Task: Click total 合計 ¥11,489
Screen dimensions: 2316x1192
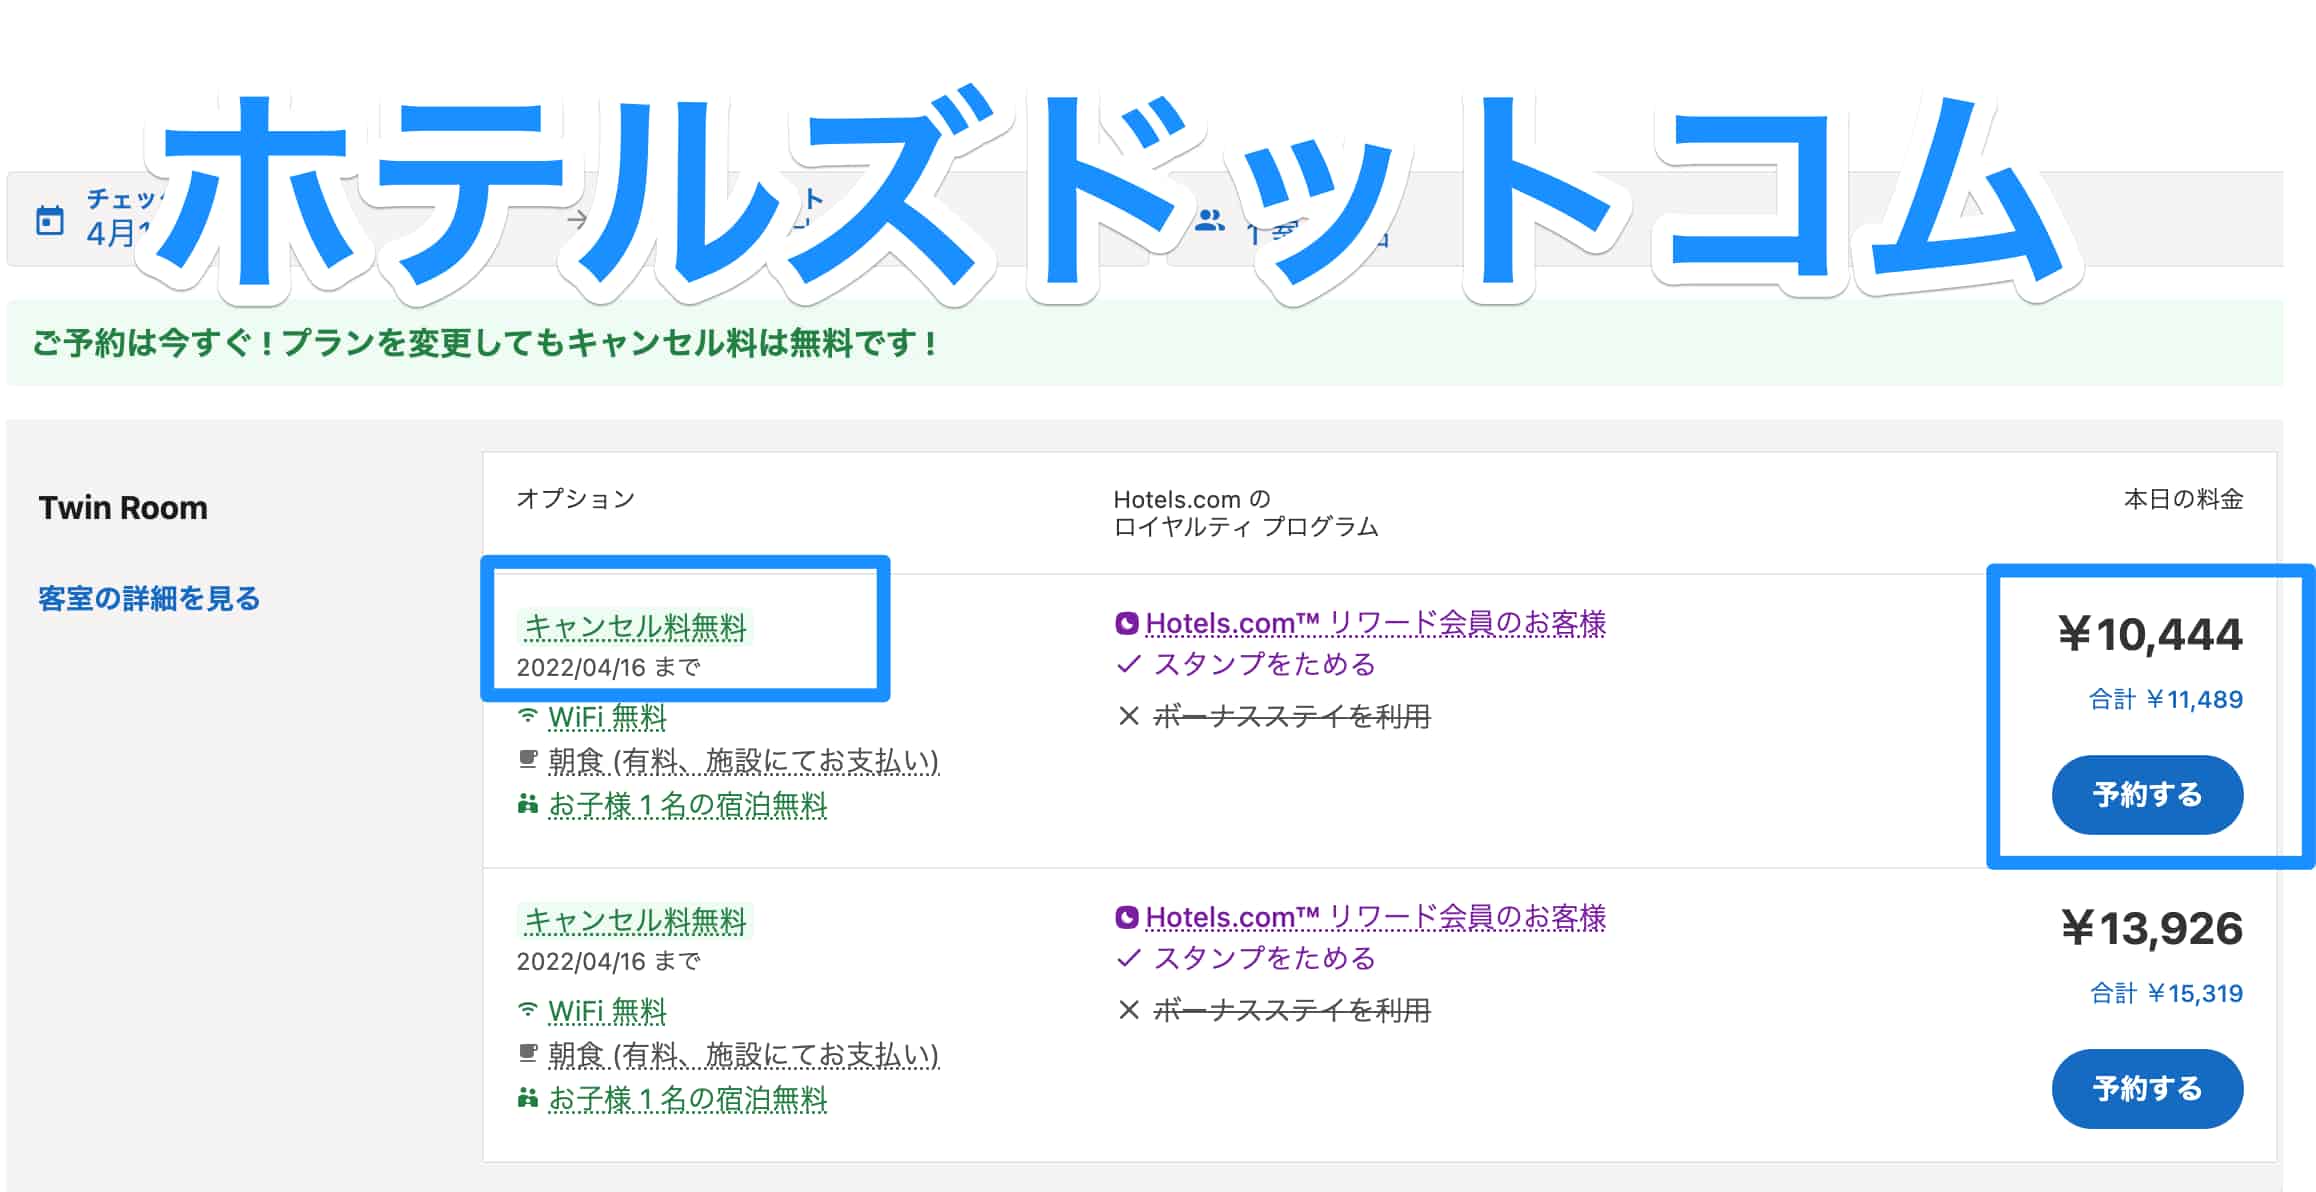Action: [2166, 699]
